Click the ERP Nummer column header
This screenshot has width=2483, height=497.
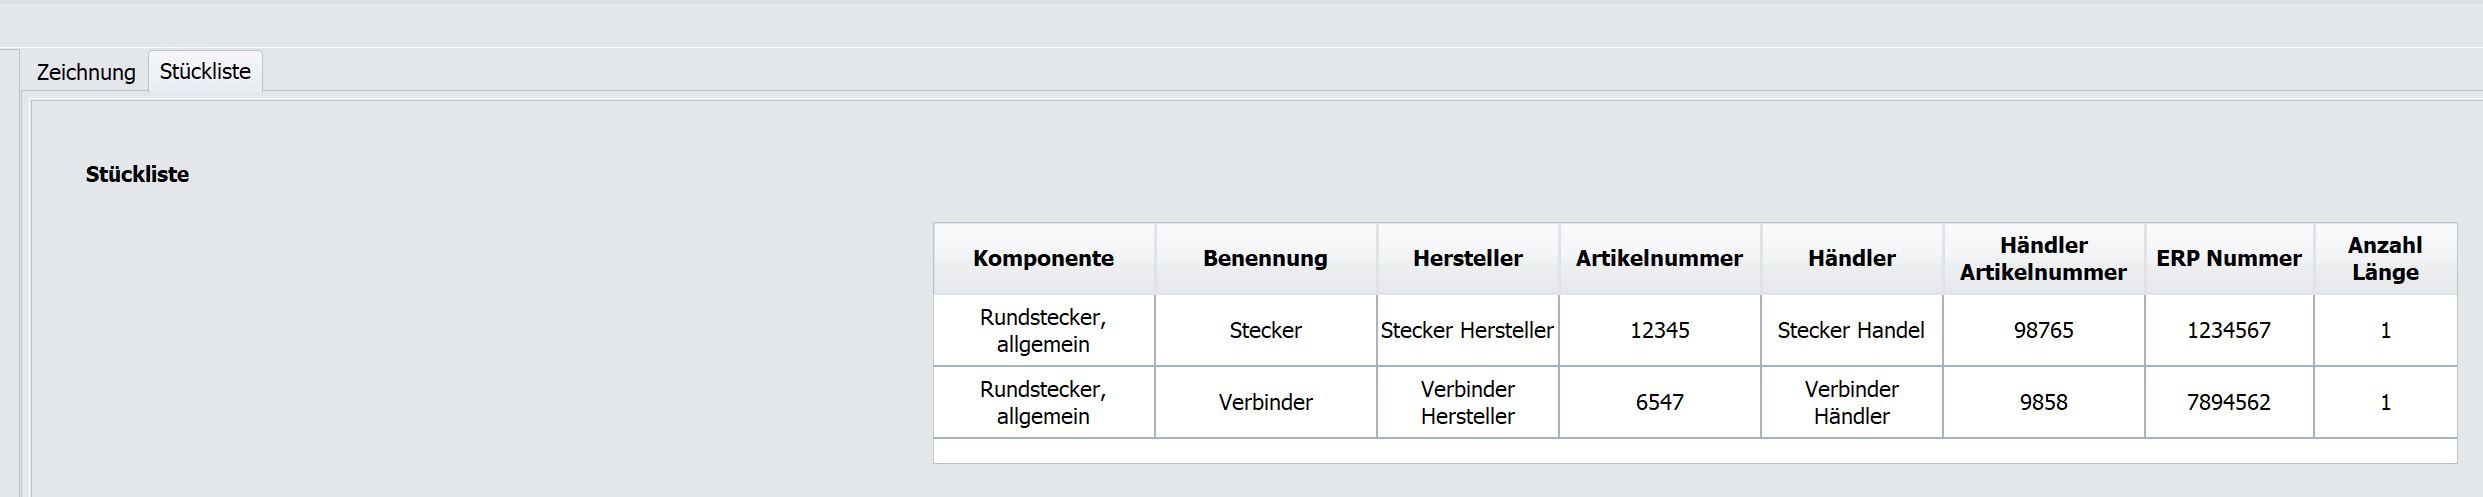pyautogui.click(x=2228, y=259)
